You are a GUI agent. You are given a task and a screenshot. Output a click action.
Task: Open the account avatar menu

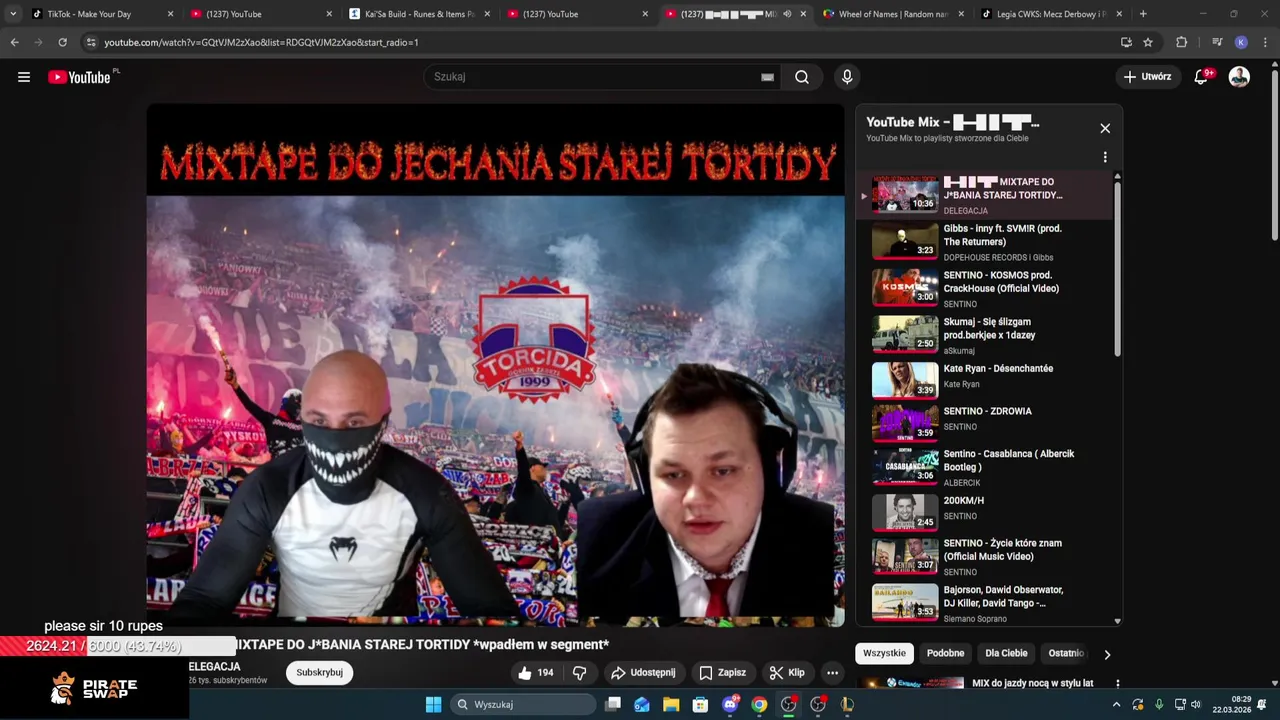click(1239, 77)
